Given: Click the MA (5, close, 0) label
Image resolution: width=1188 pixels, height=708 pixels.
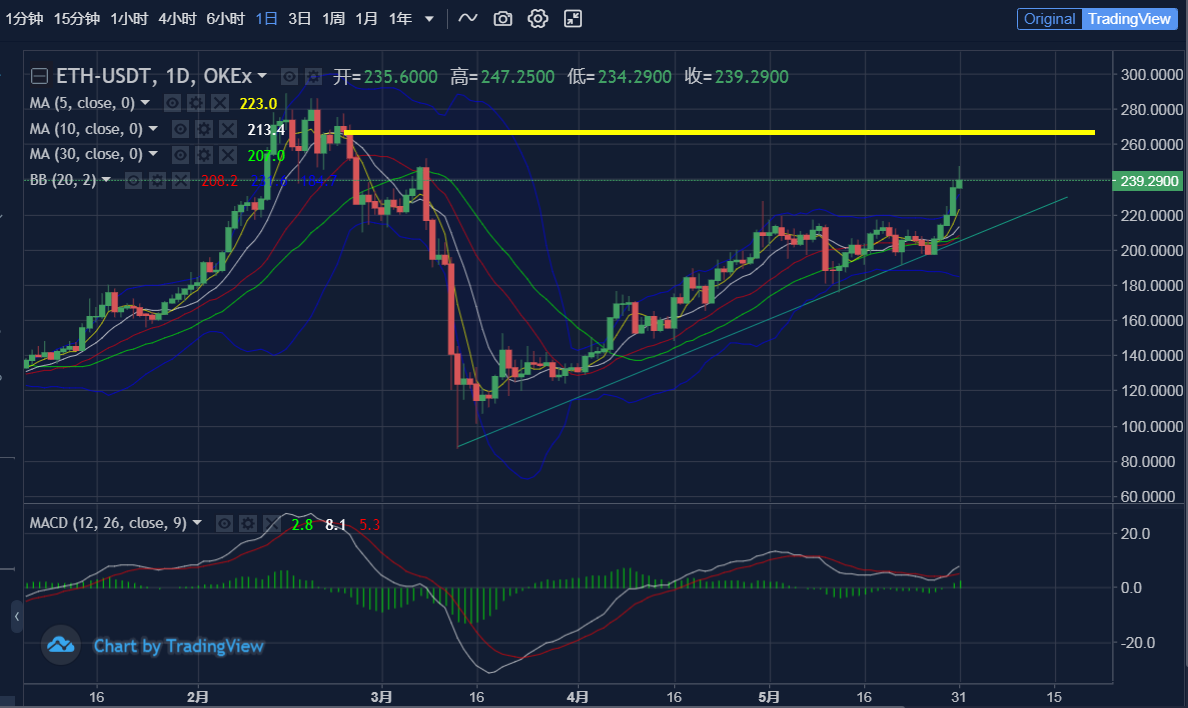Looking at the screenshot, I should [x=82, y=103].
